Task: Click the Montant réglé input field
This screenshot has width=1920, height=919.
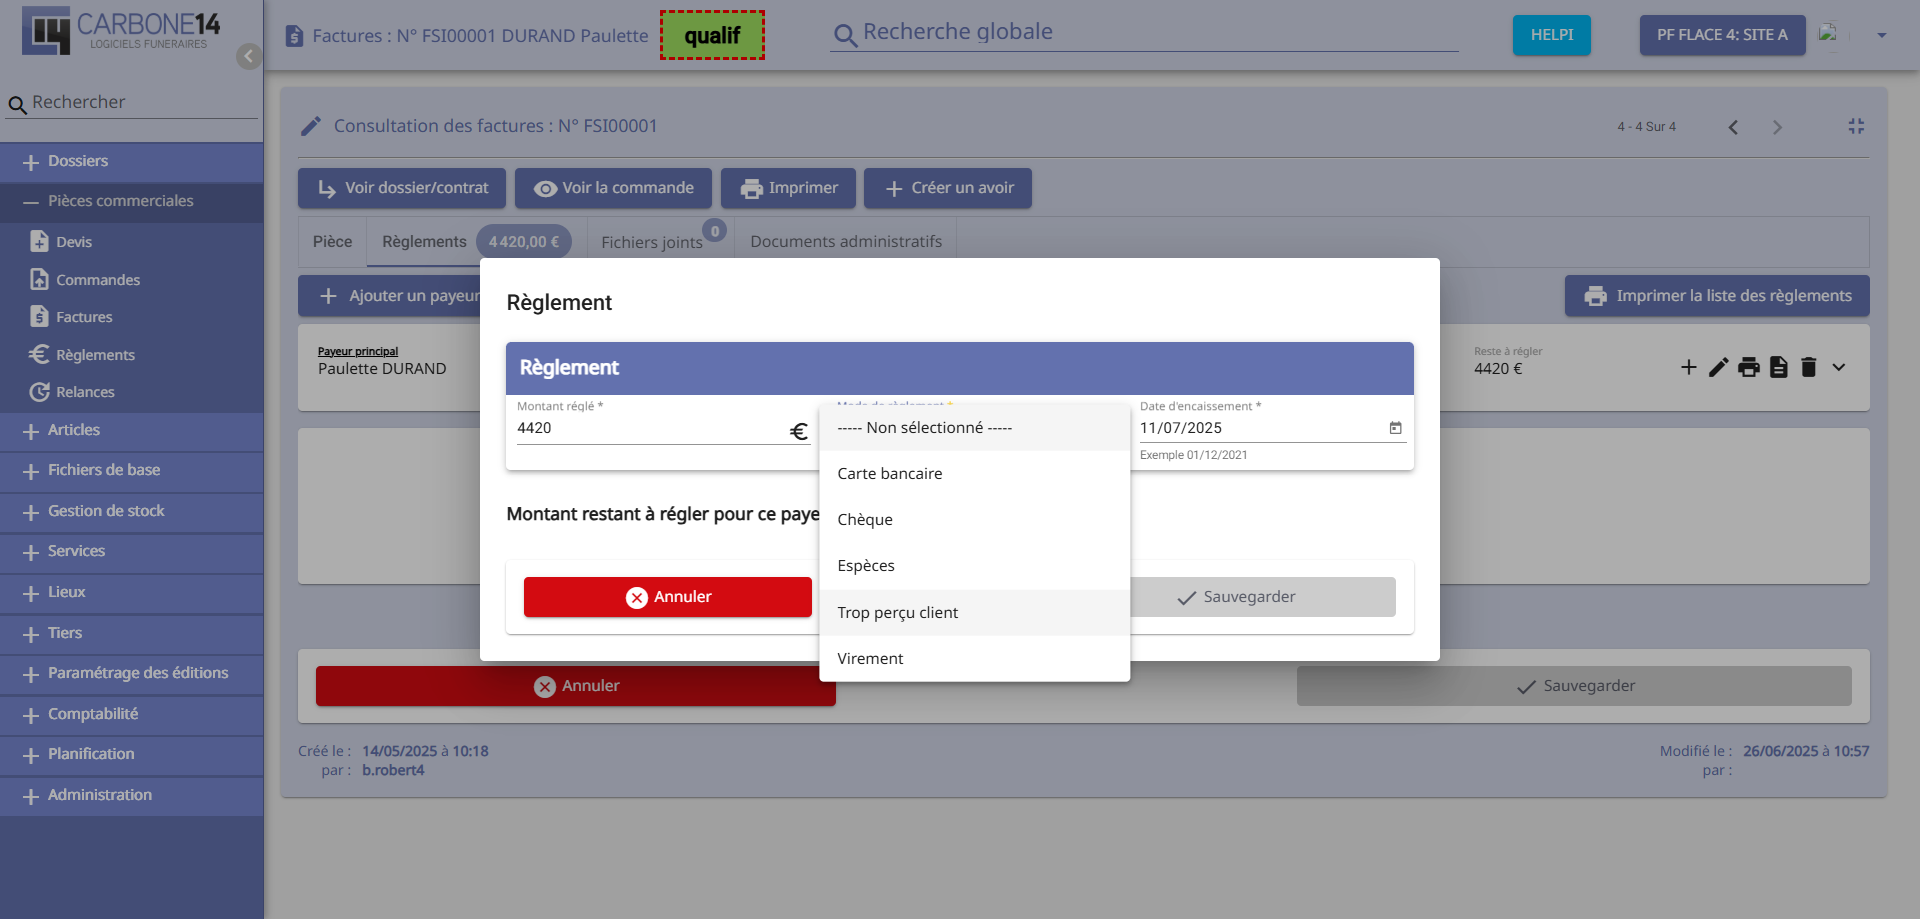Action: (x=650, y=428)
